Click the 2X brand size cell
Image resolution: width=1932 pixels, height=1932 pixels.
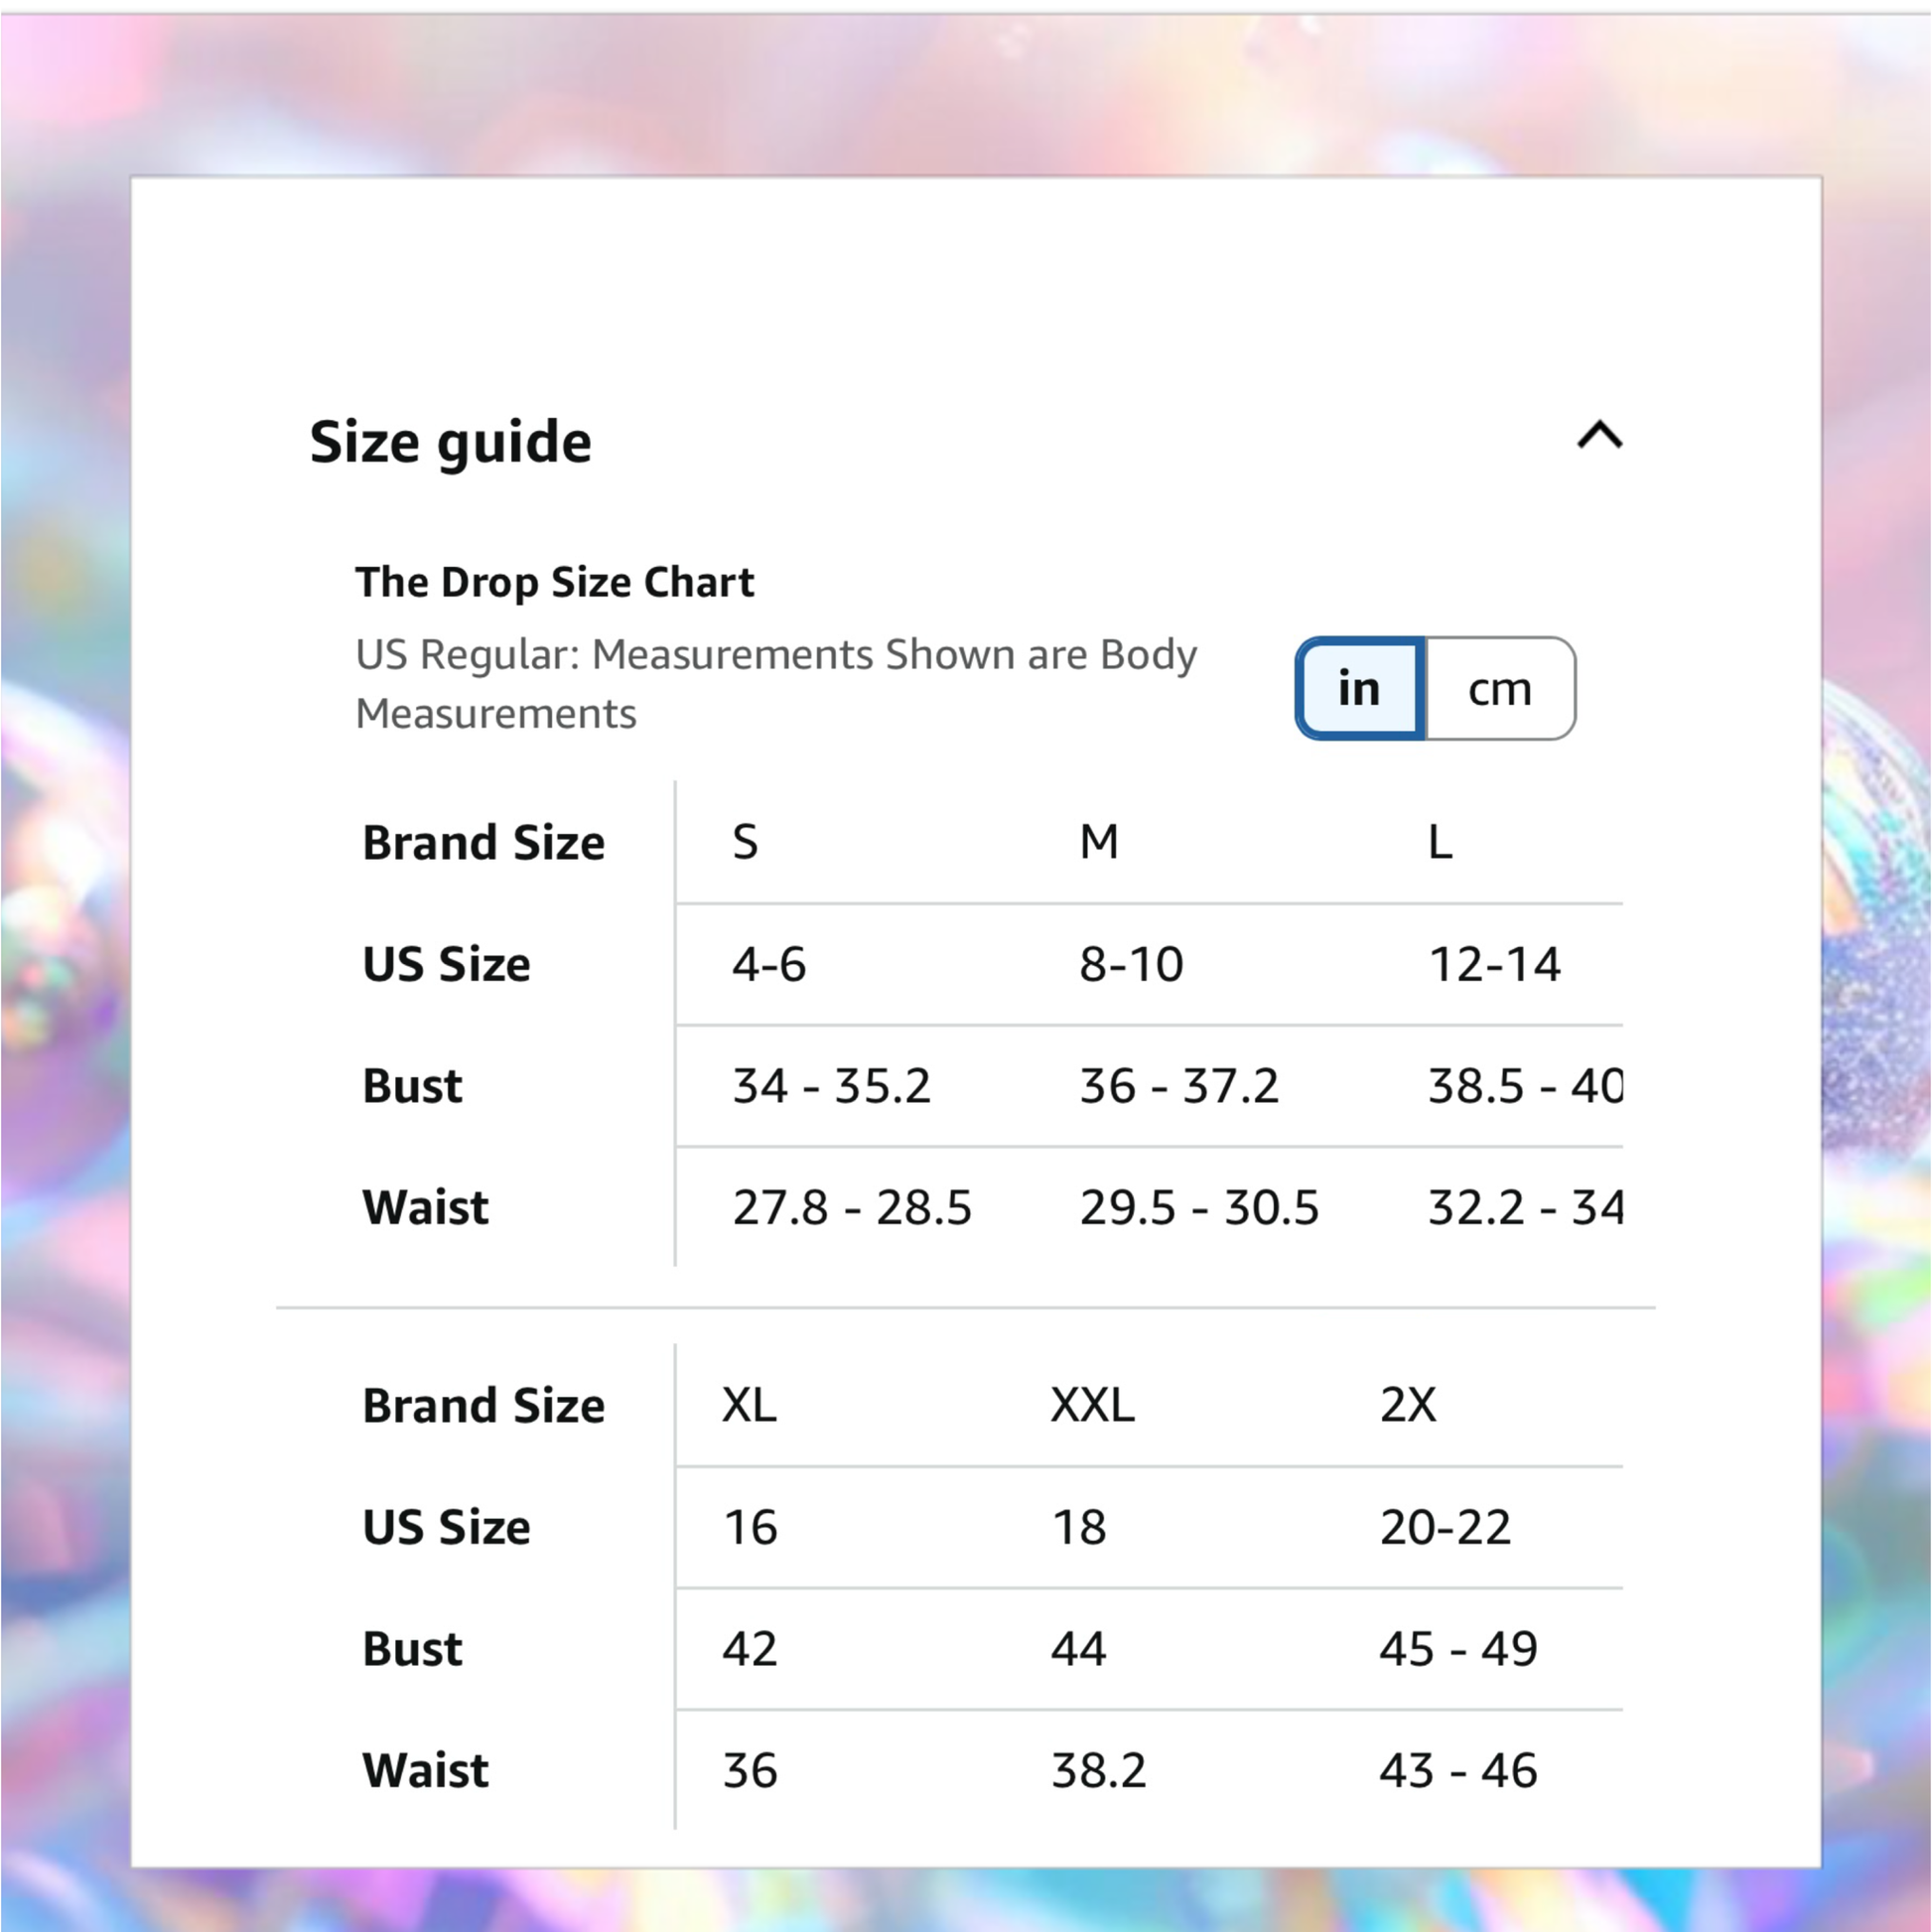pyautogui.click(x=1407, y=1405)
